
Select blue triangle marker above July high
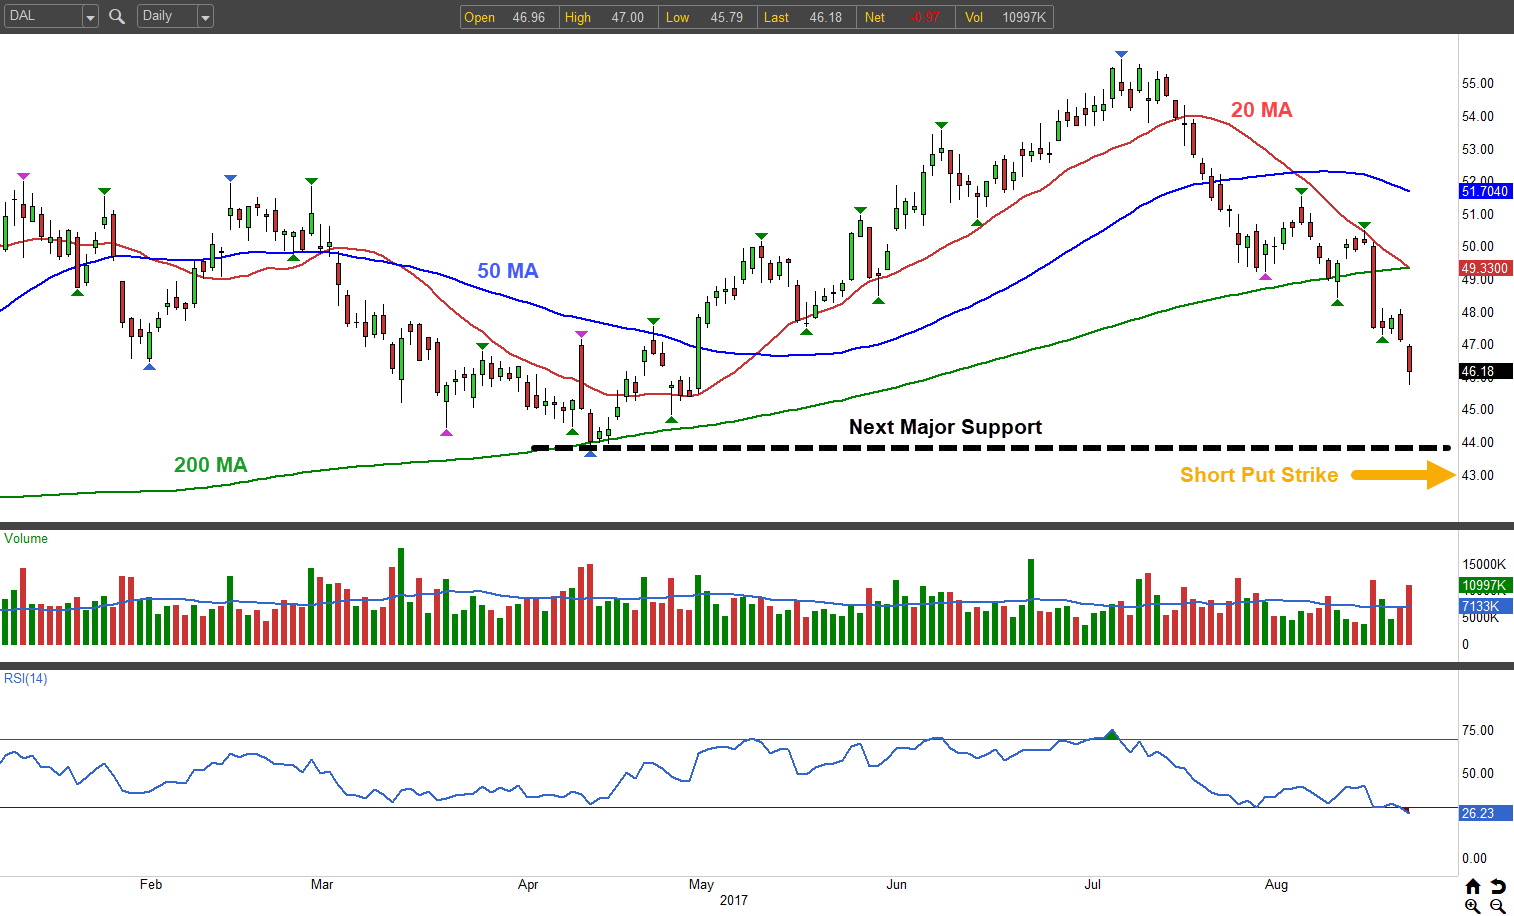pos(1121,54)
